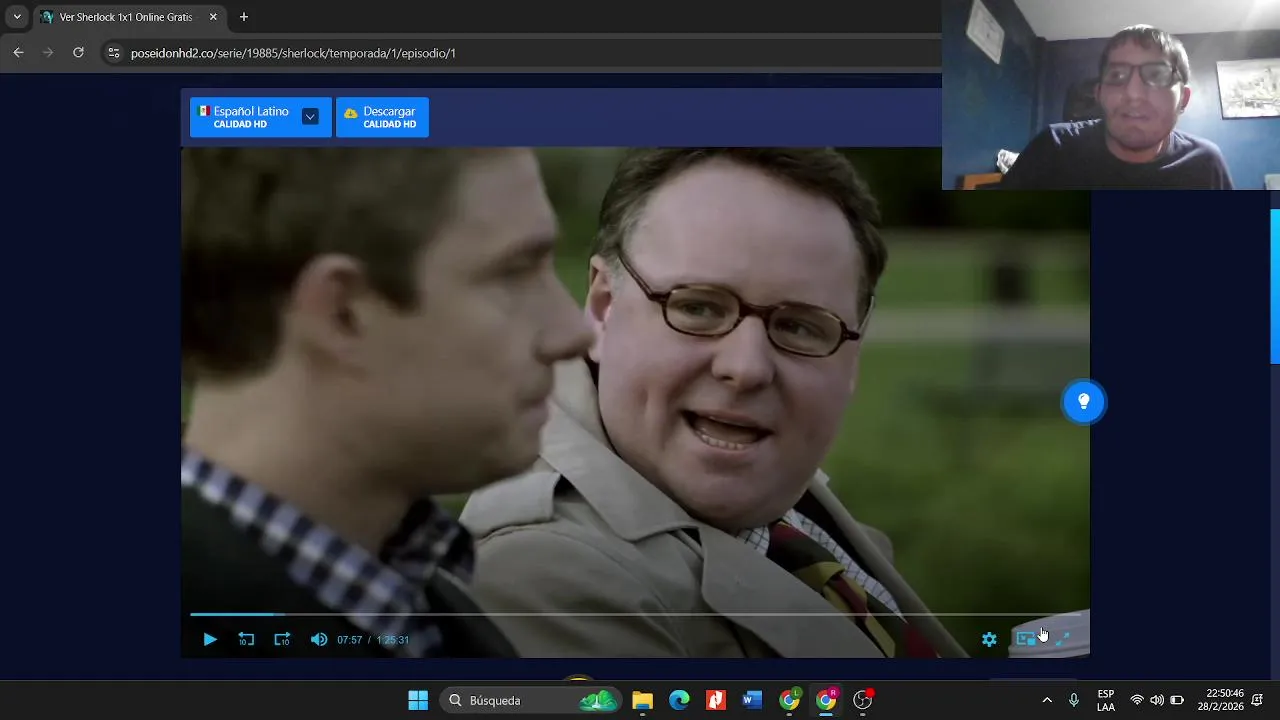Reload the current page
Viewport: 1280px width, 720px height.
point(78,53)
